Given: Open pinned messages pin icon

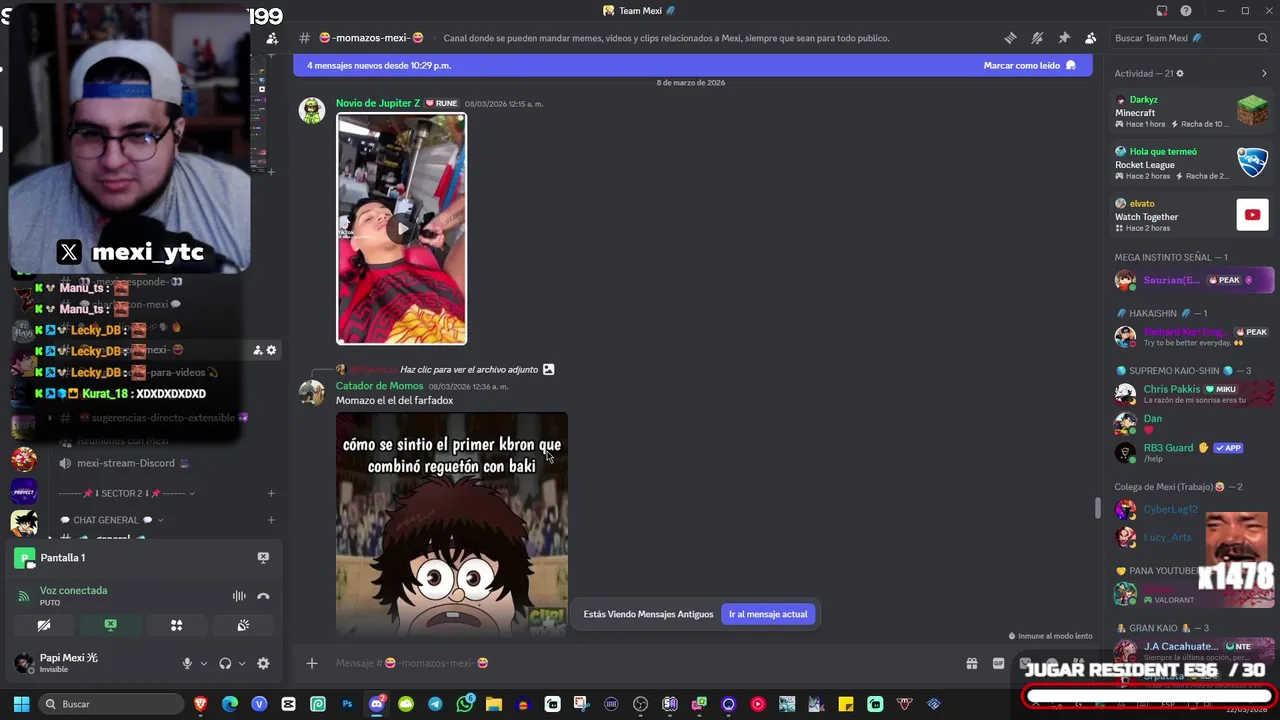Looking at the screenshot, I should (x=1064, y=38).
